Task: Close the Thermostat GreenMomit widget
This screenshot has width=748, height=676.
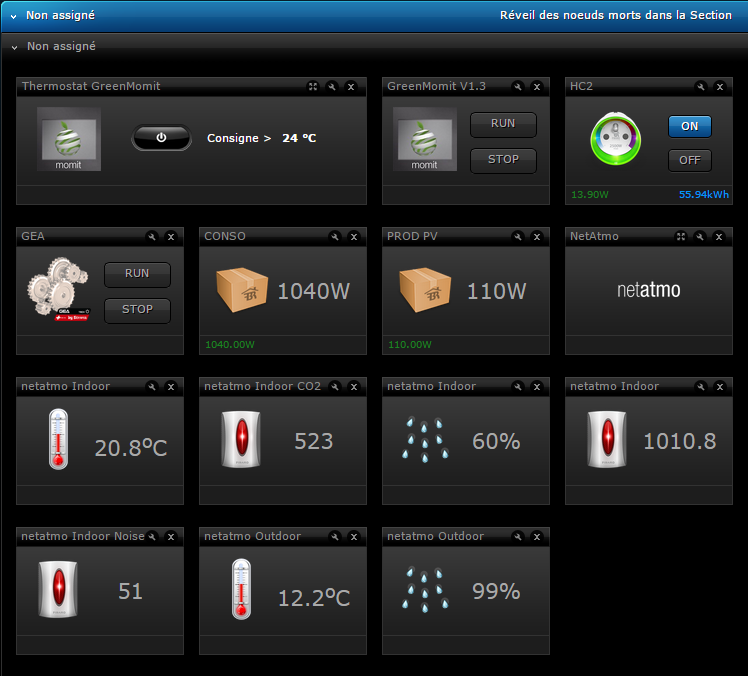Action: tap(351, 87)
